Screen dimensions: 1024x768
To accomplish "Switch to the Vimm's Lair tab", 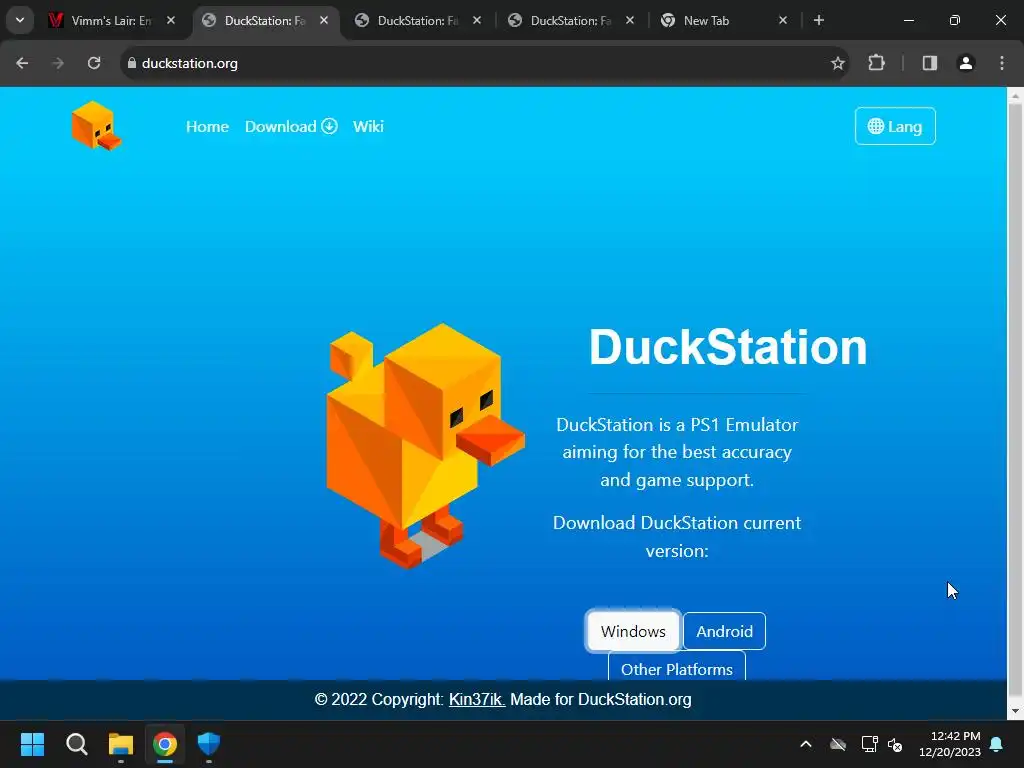I will [x=101, y=21].
